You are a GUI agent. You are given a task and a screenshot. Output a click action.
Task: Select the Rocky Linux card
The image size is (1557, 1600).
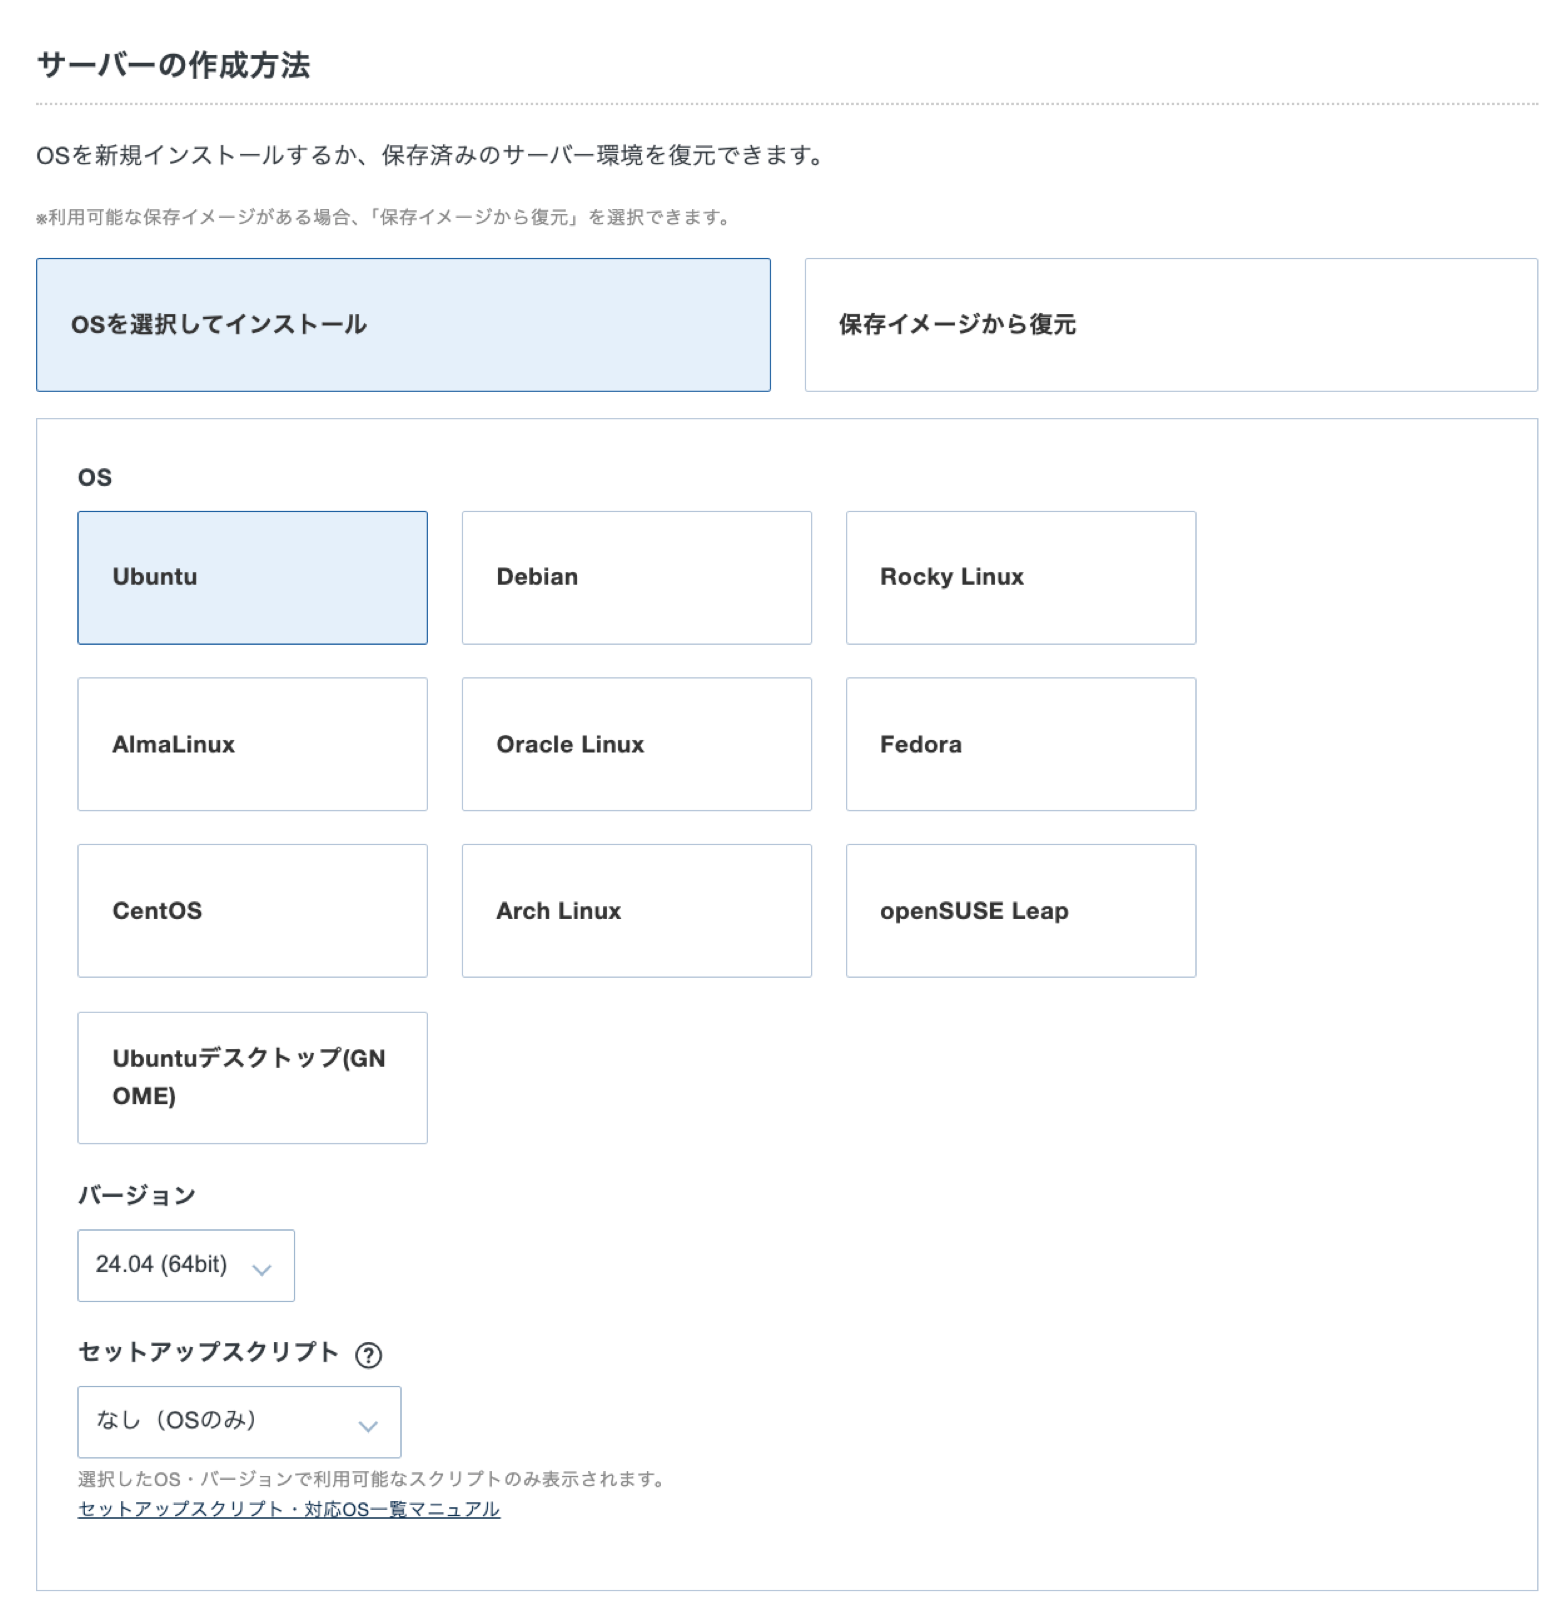(1021, 578)
